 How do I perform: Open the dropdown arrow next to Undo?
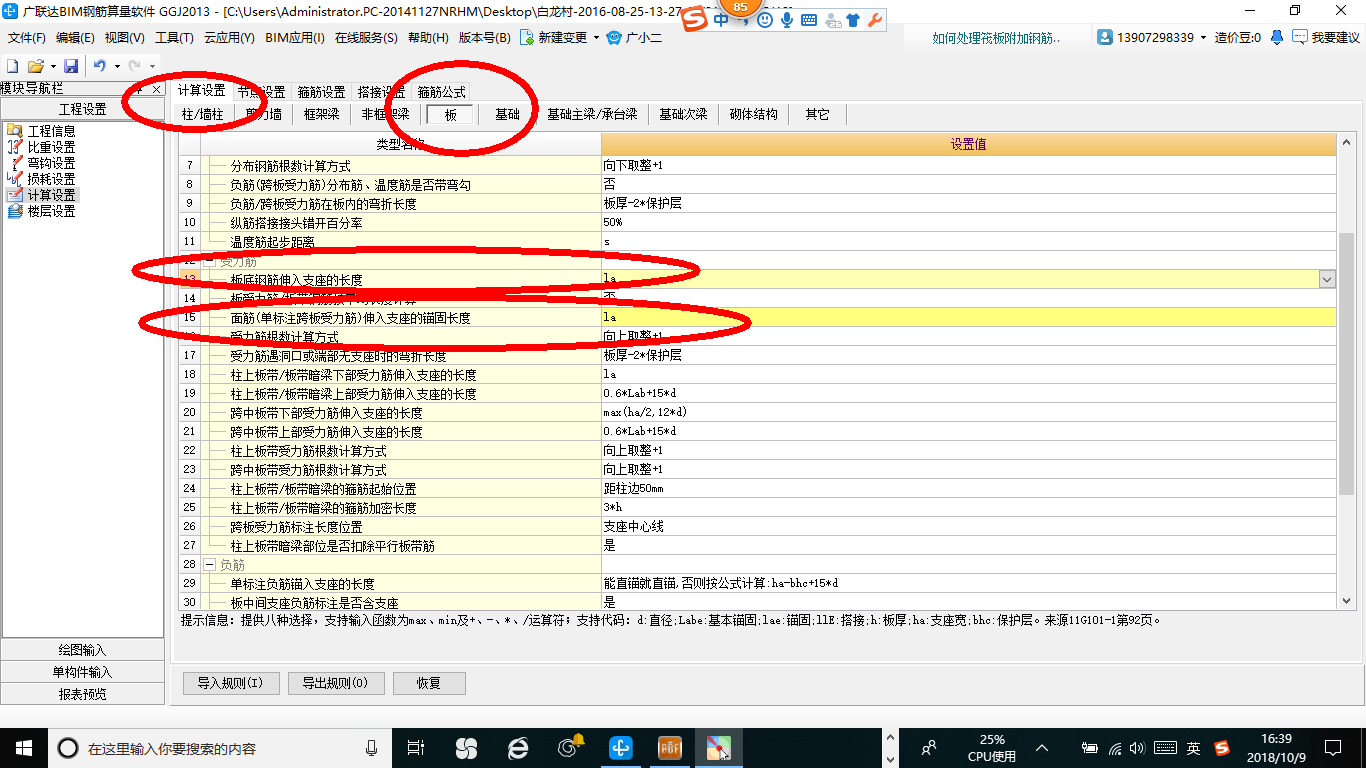pyautogui.click(x=117, y=66)
